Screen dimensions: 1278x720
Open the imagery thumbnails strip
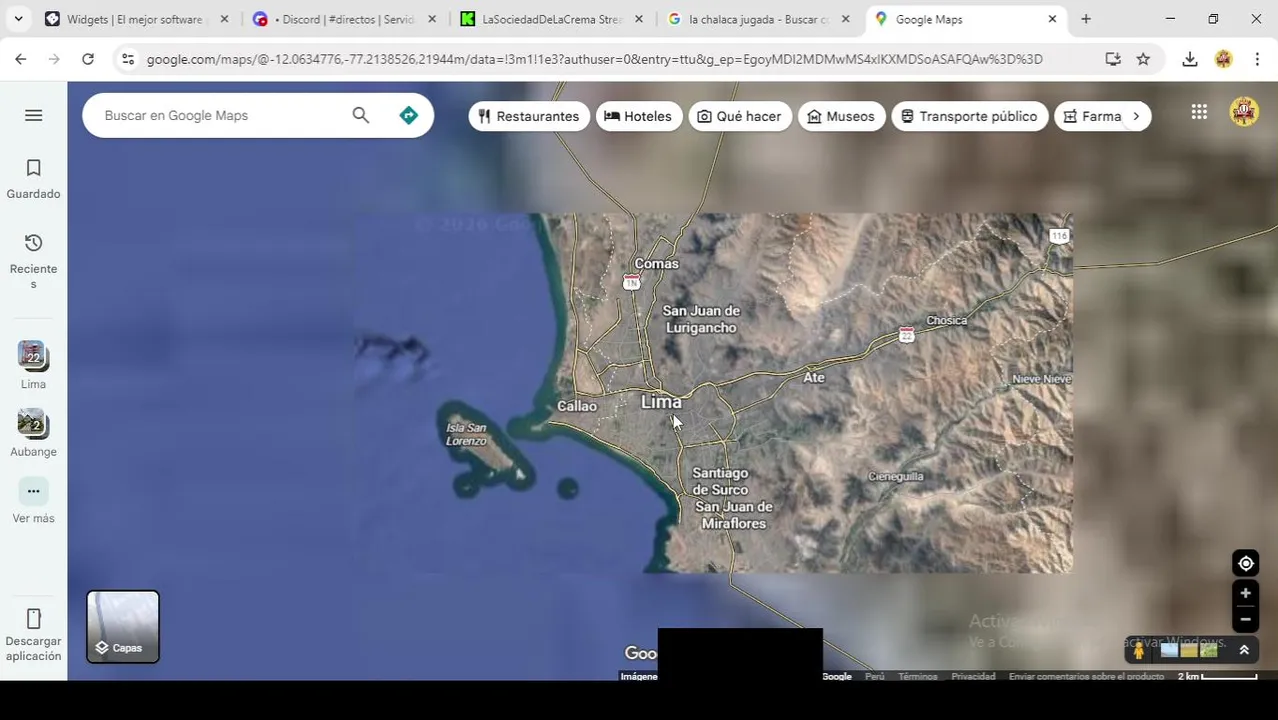click(x=1189, y=650)
